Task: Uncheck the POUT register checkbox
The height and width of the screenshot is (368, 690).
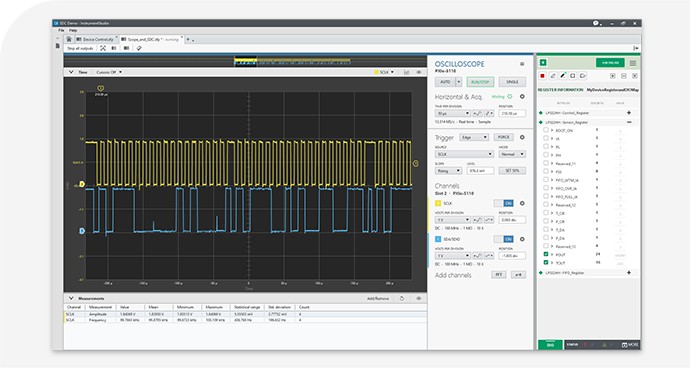Action: point(546,254)
